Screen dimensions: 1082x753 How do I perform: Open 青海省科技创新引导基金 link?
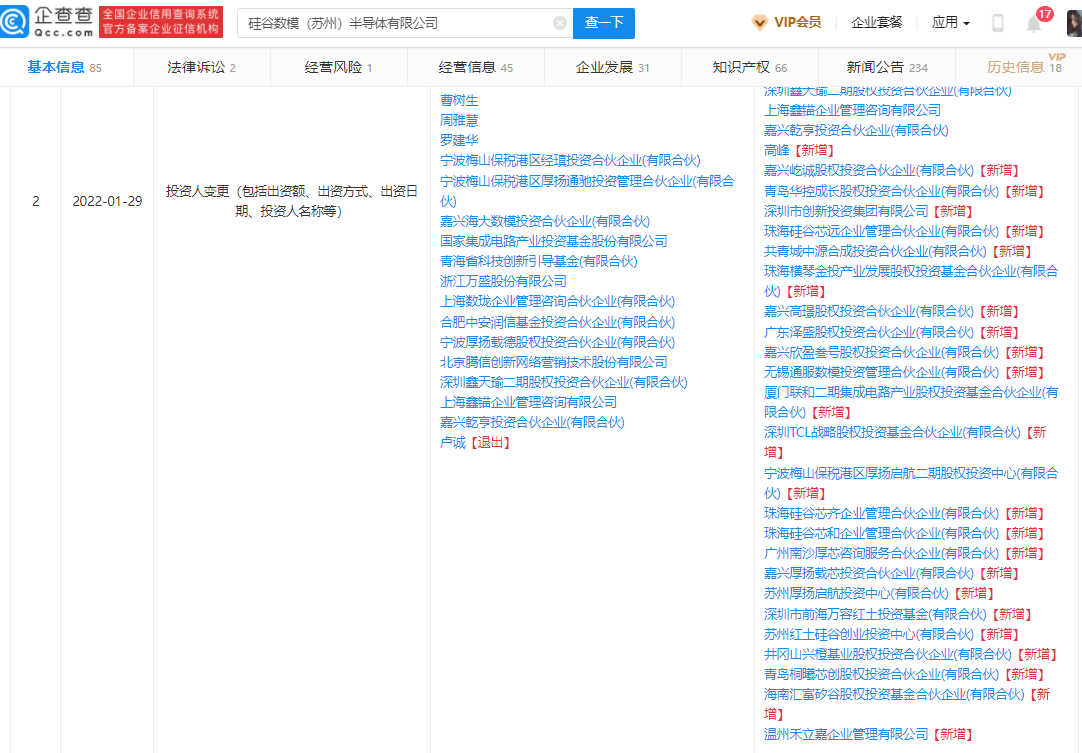(x=538, y=262)
